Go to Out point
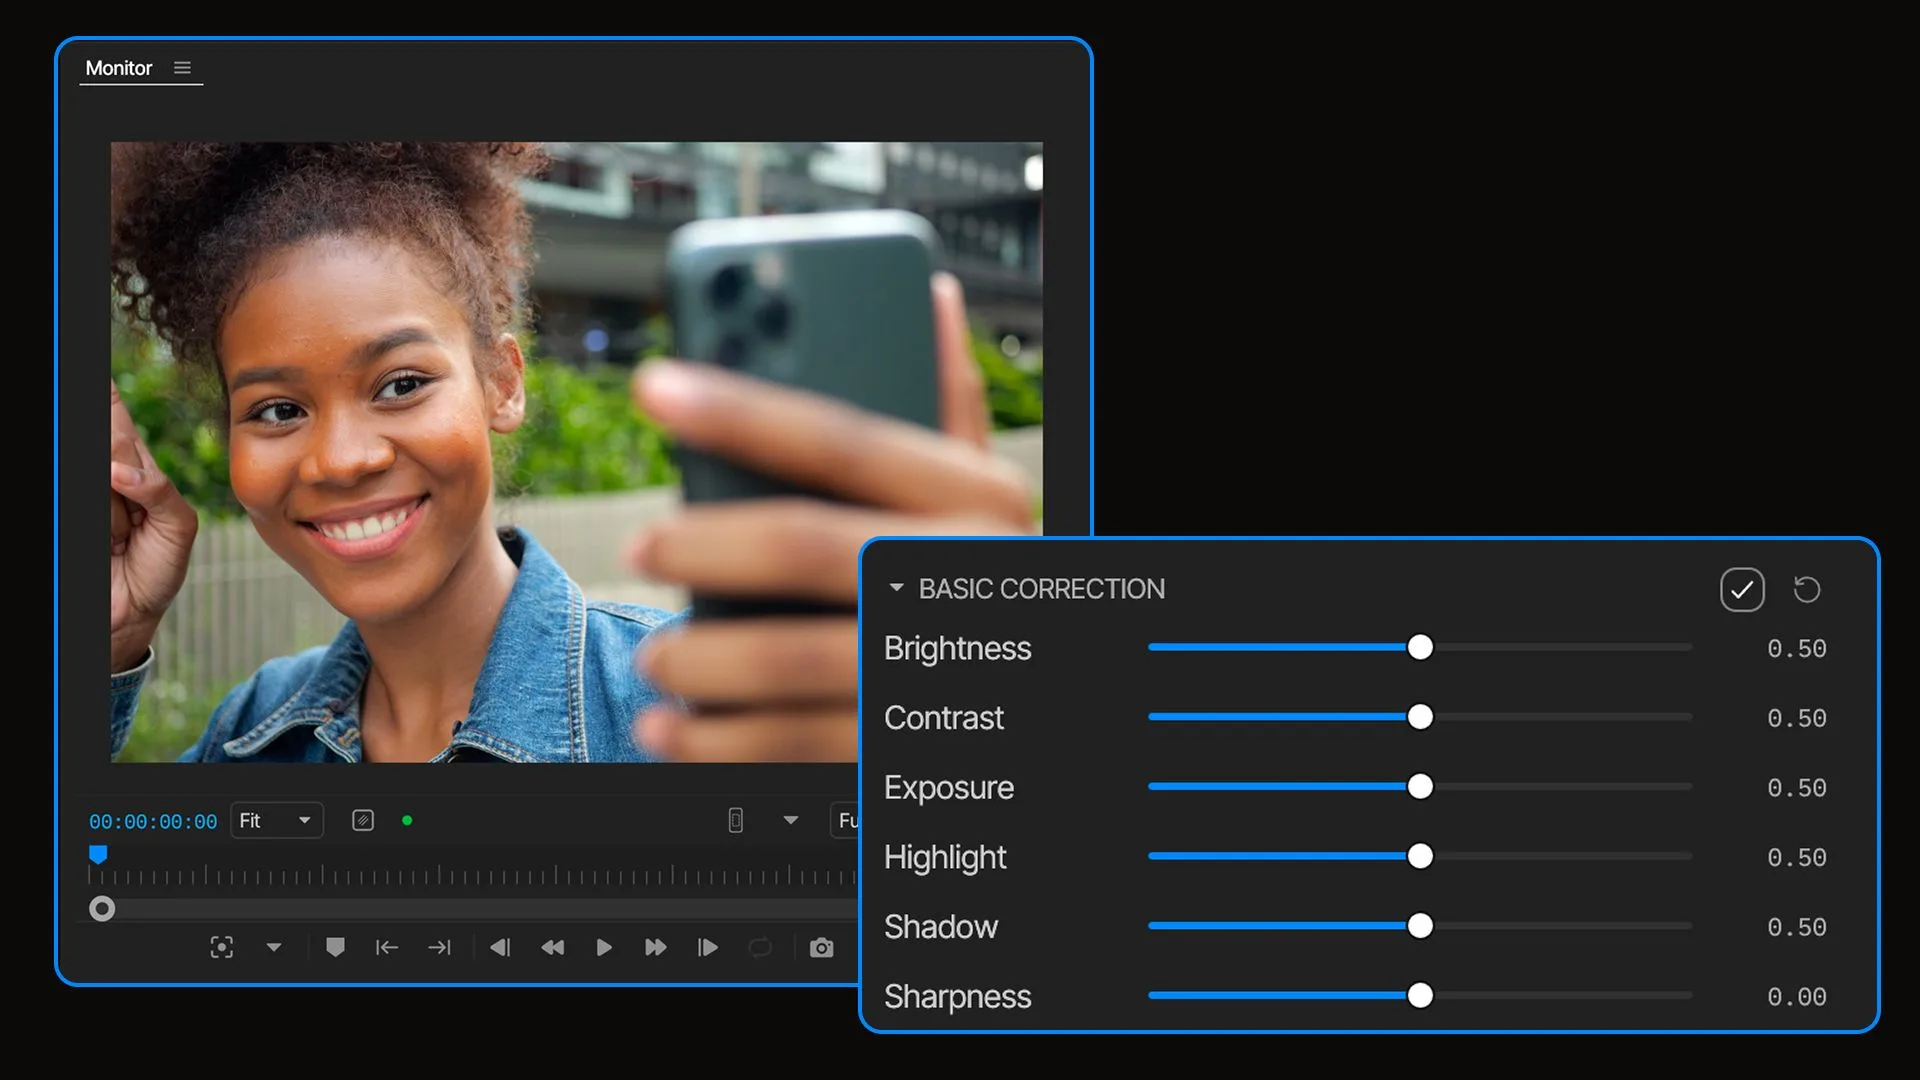 coord(440,947)
